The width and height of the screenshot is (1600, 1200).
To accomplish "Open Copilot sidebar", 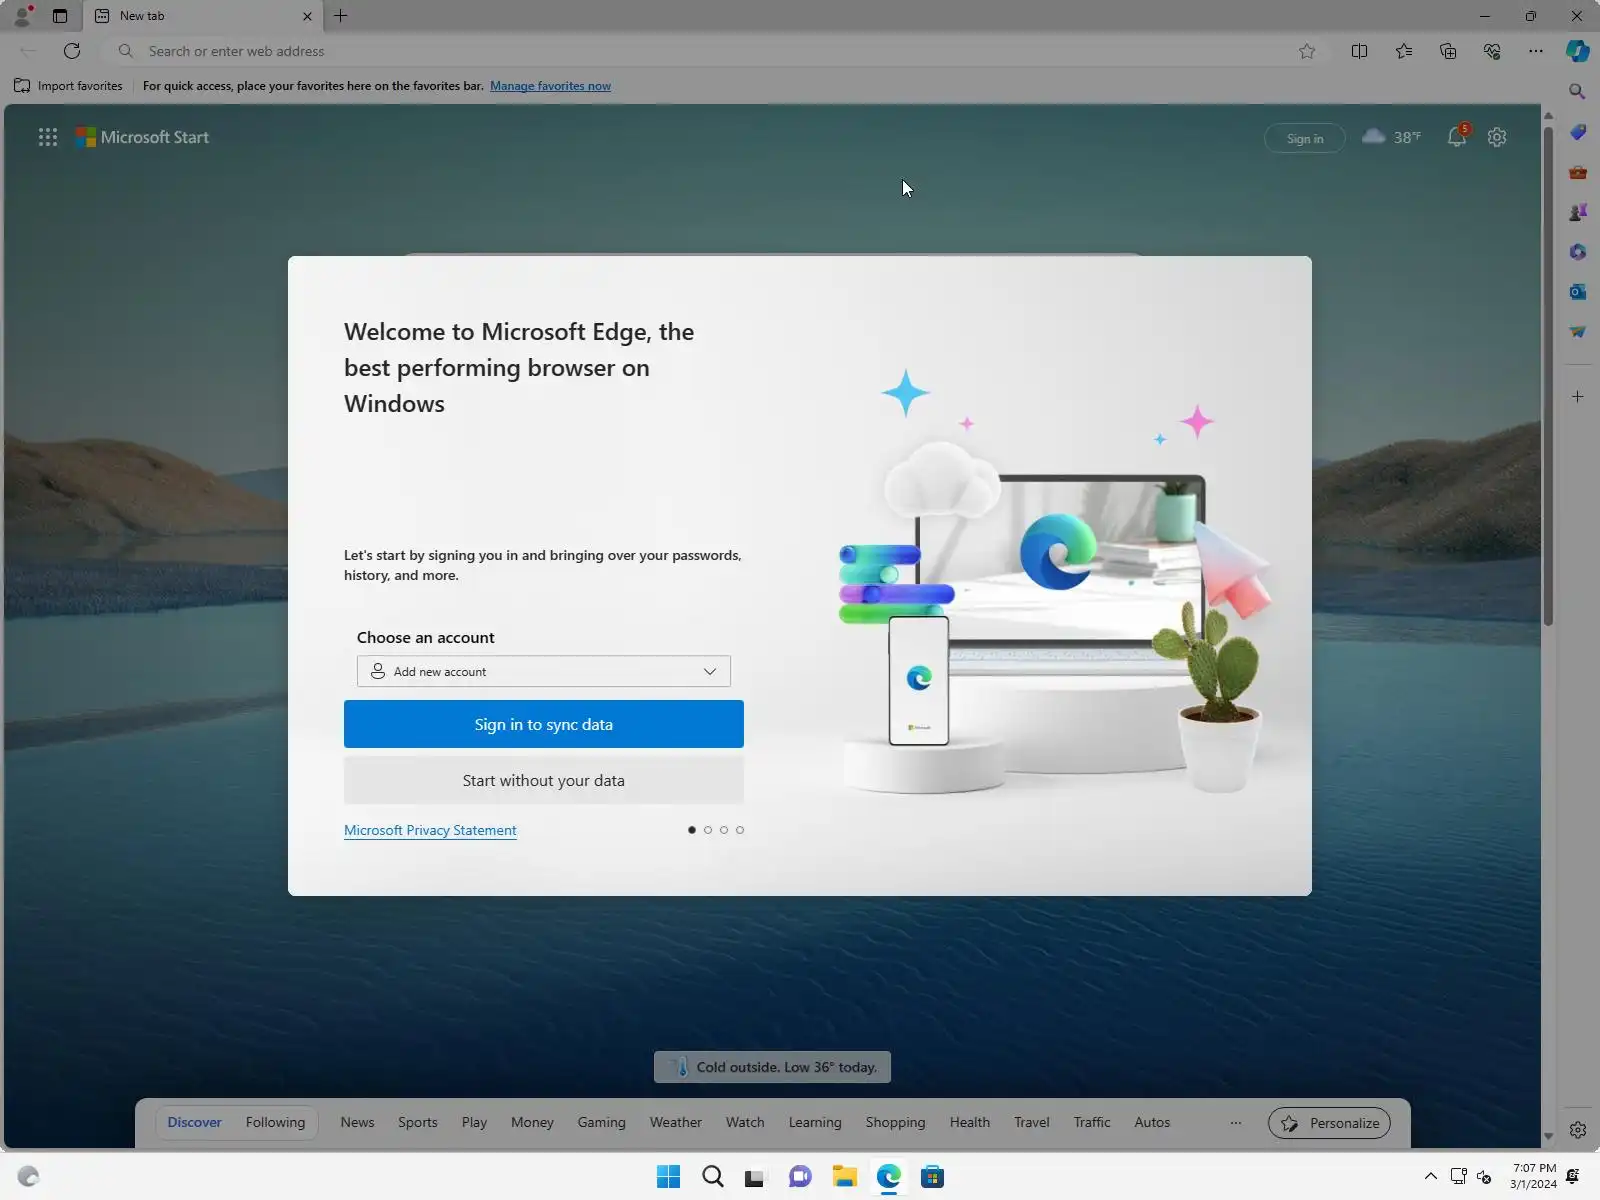I will [x=1578, y=51].
